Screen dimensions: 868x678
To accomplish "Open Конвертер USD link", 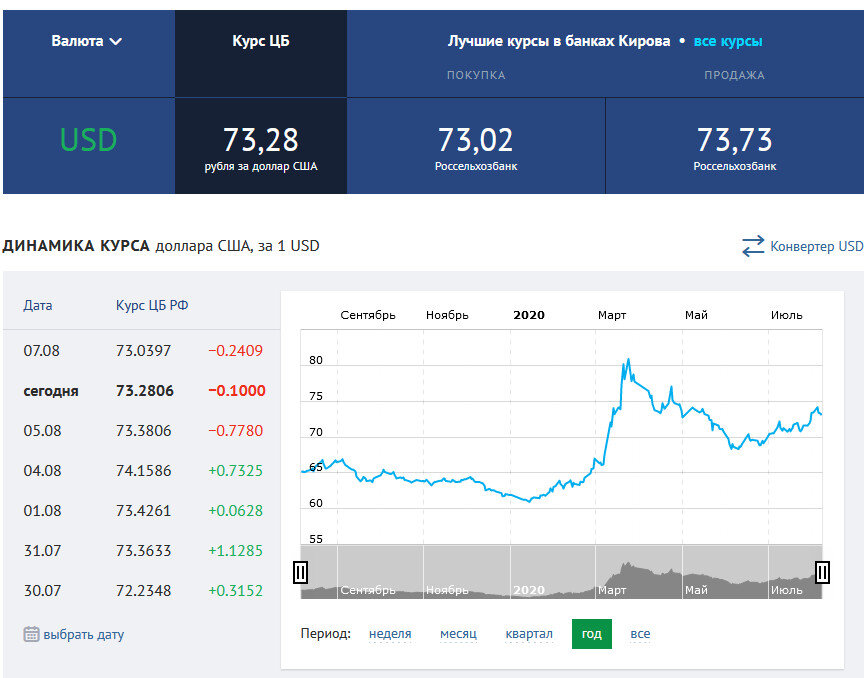I will click(x=817, y=246).
